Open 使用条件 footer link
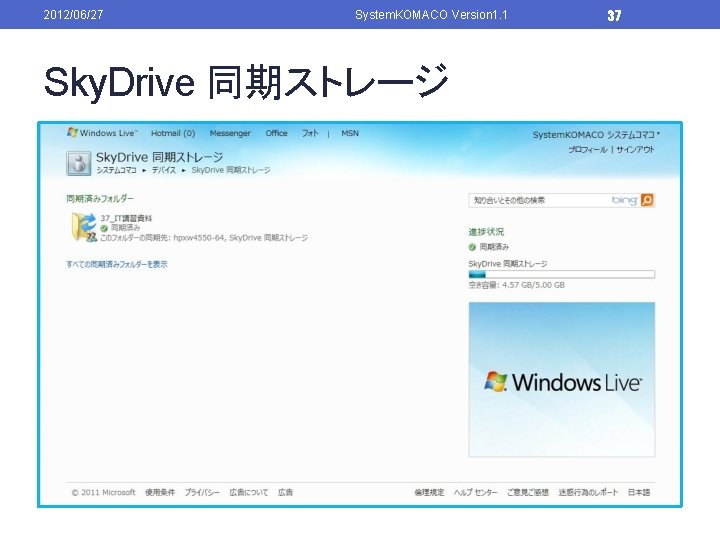The width and height of the screenshot is (720, 540). point(160,492)
